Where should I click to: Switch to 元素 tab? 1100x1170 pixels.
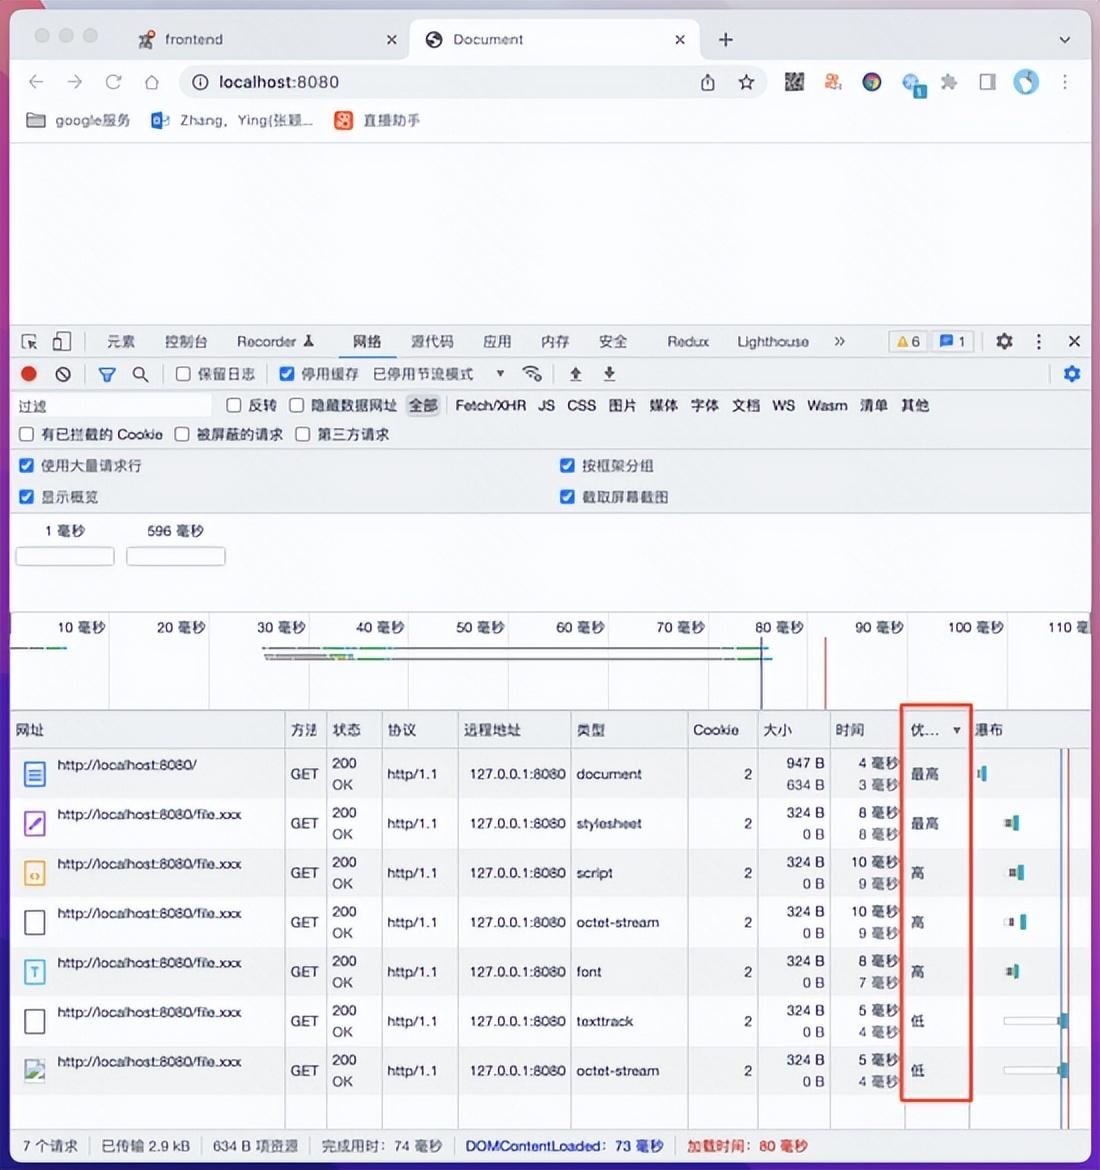[121, 342]
